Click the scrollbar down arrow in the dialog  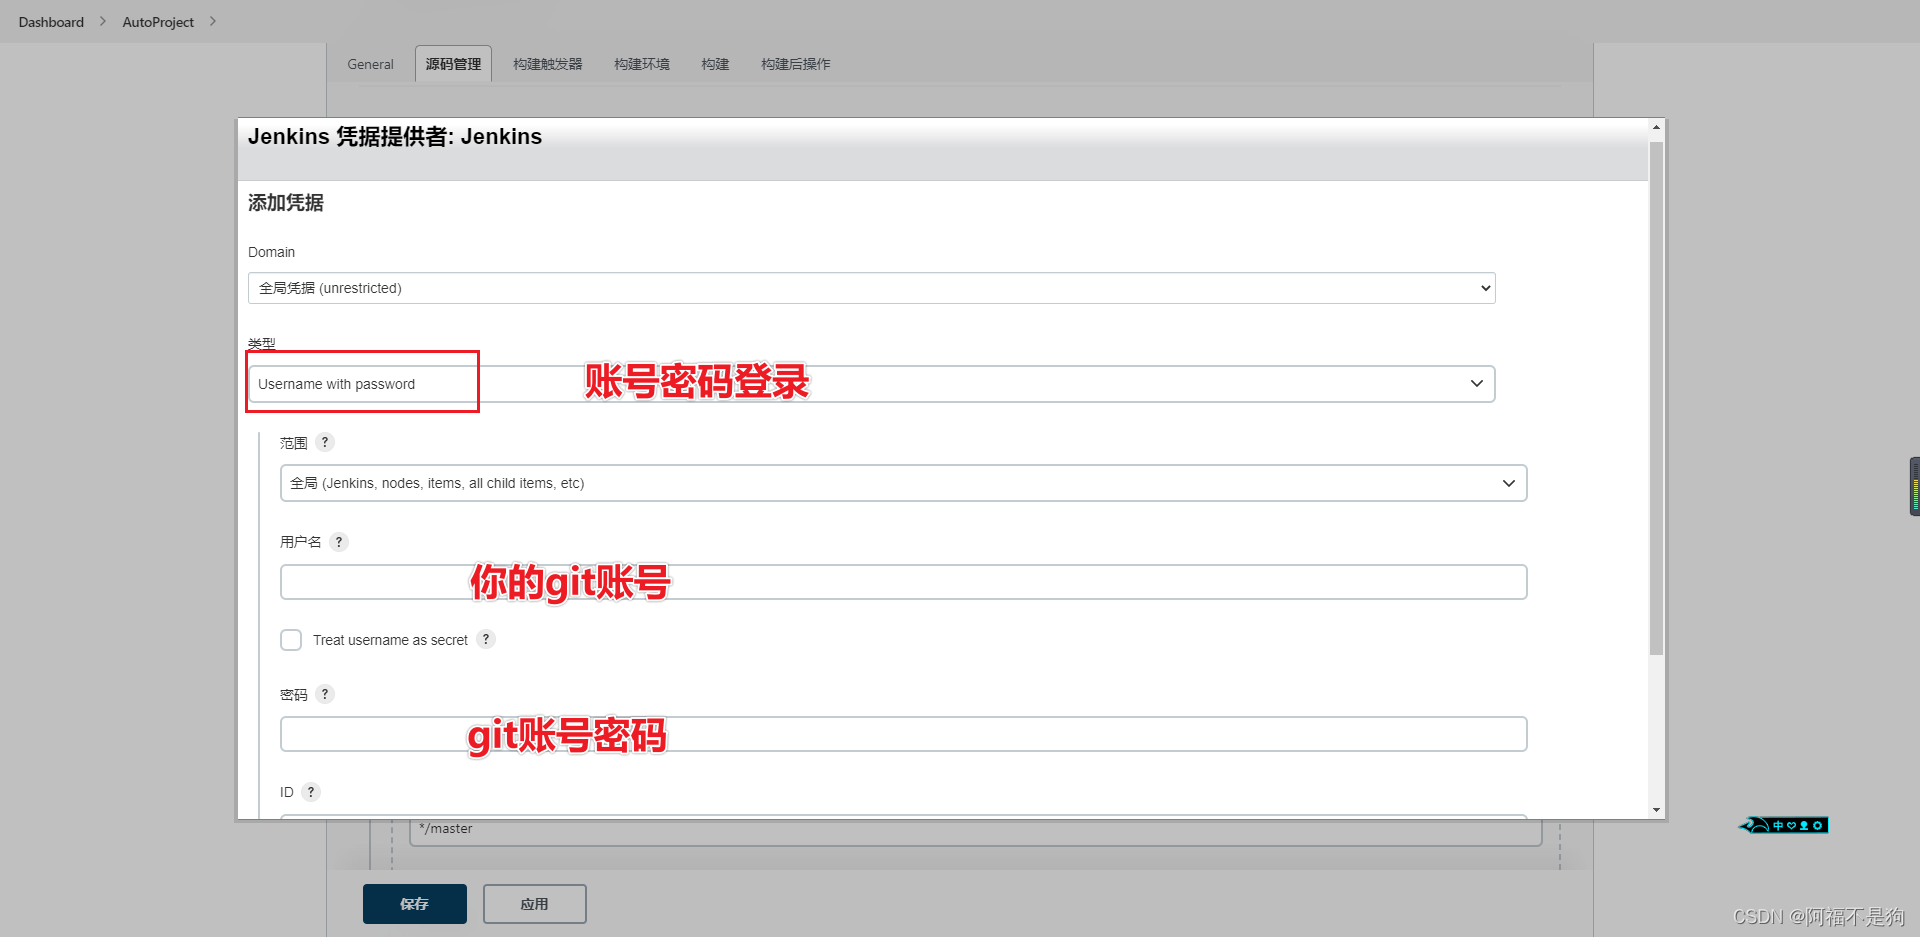pos(1656,810)
